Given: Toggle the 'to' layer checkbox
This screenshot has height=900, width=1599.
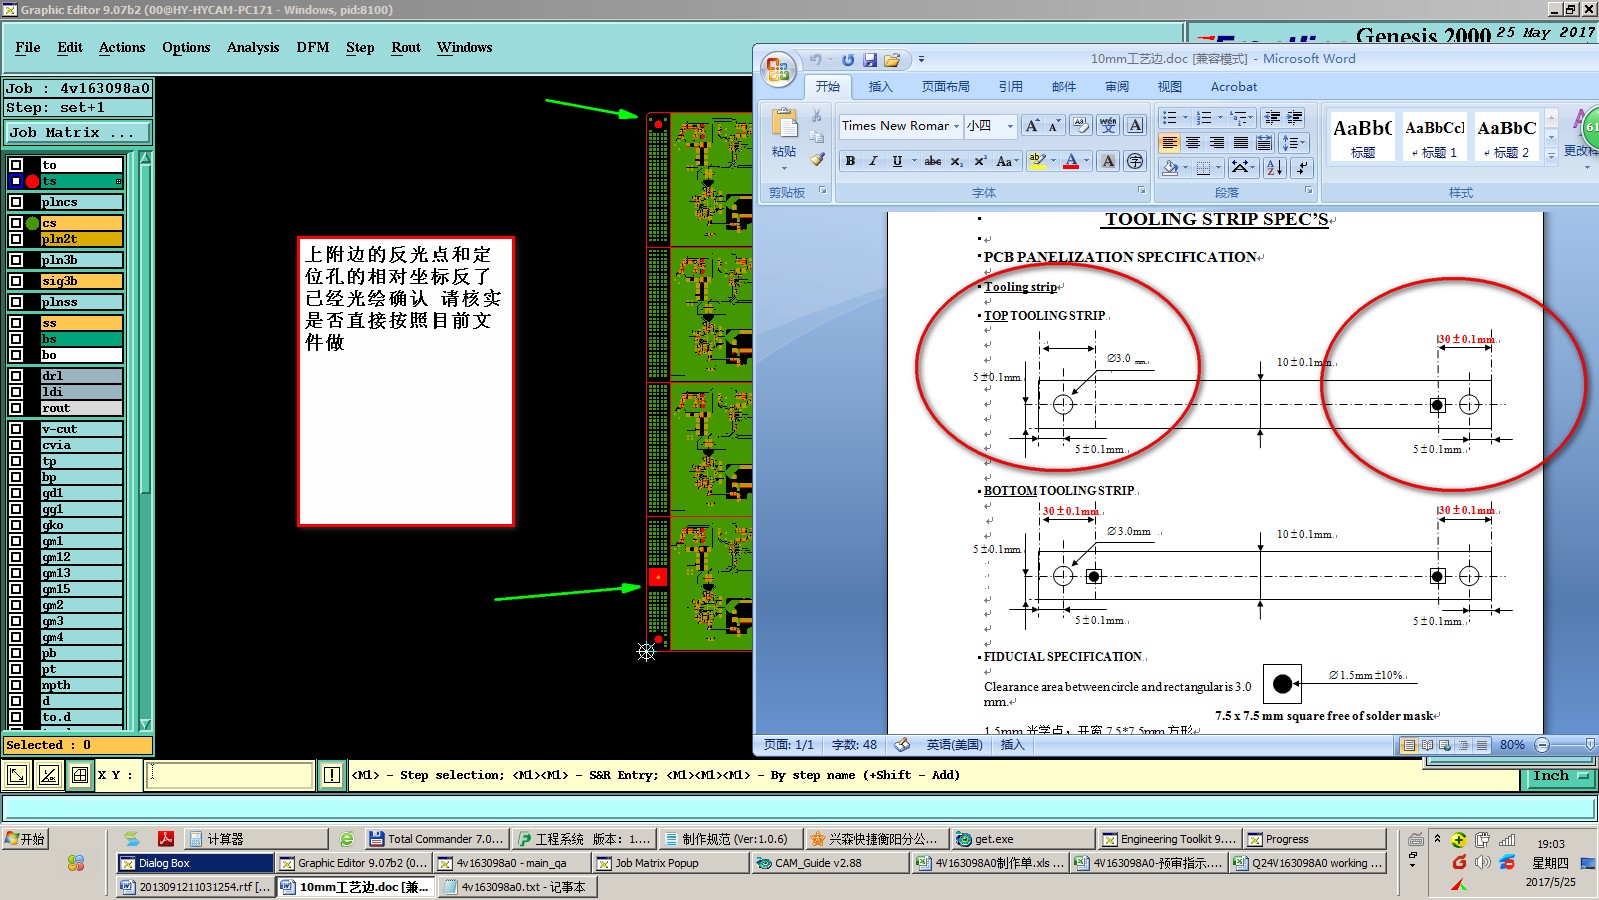Looking at the screenshot, I should [x=16, y=165].
